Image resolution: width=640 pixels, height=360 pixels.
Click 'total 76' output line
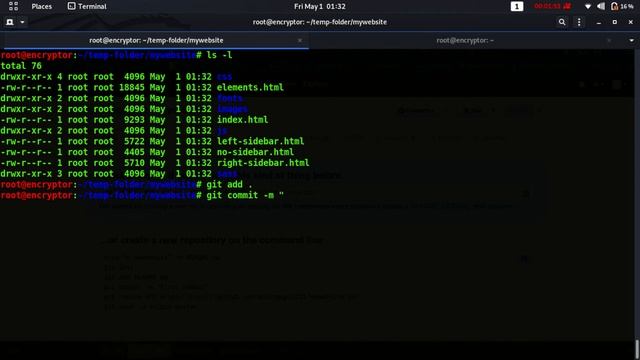(21, 66)
